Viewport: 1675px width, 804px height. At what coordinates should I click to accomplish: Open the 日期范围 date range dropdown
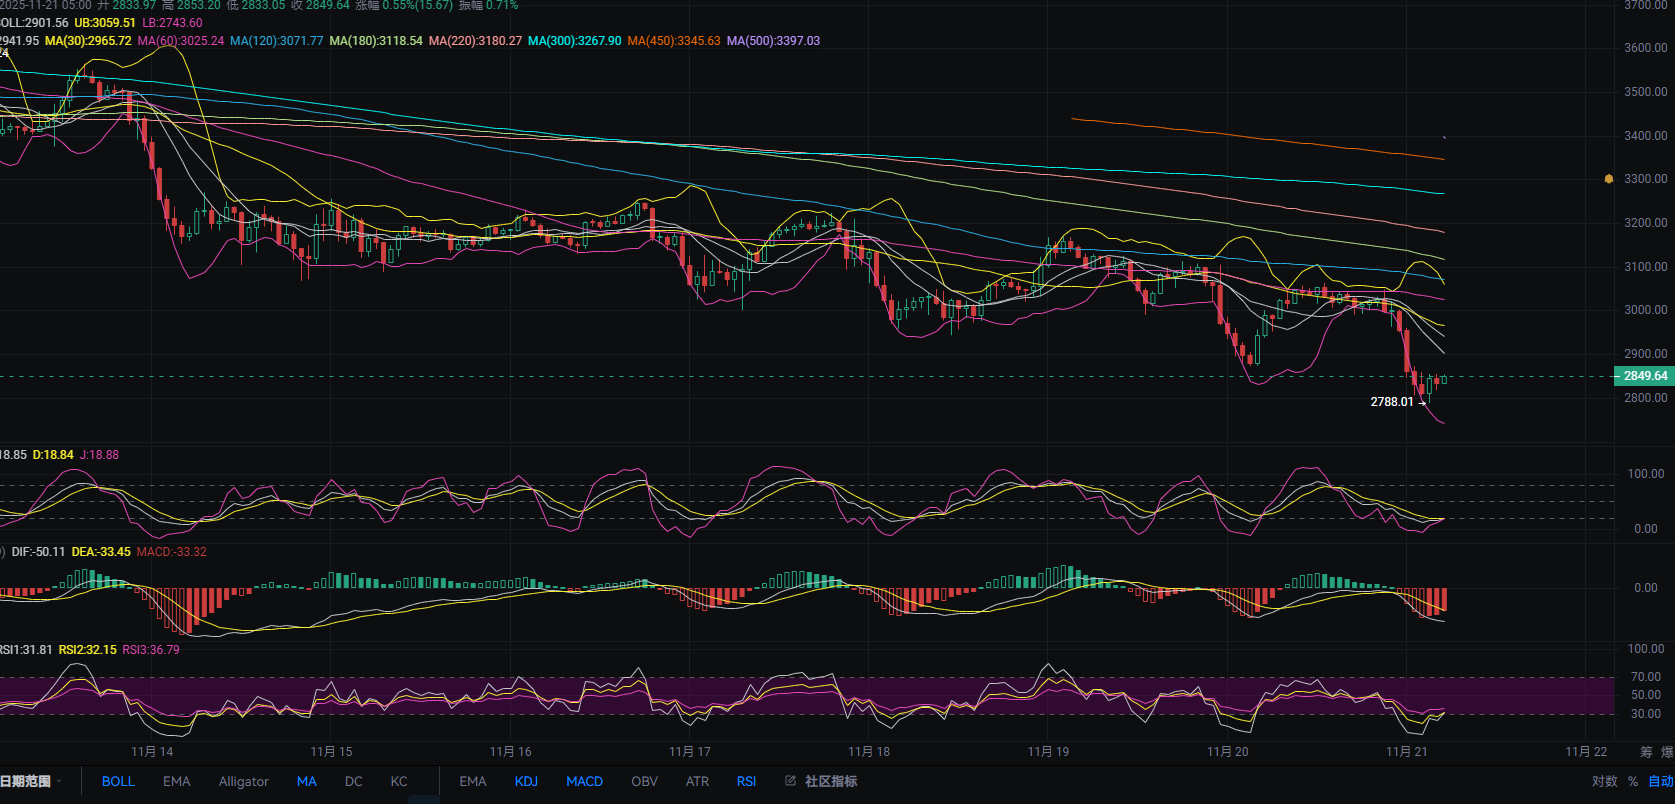point(30,781)
